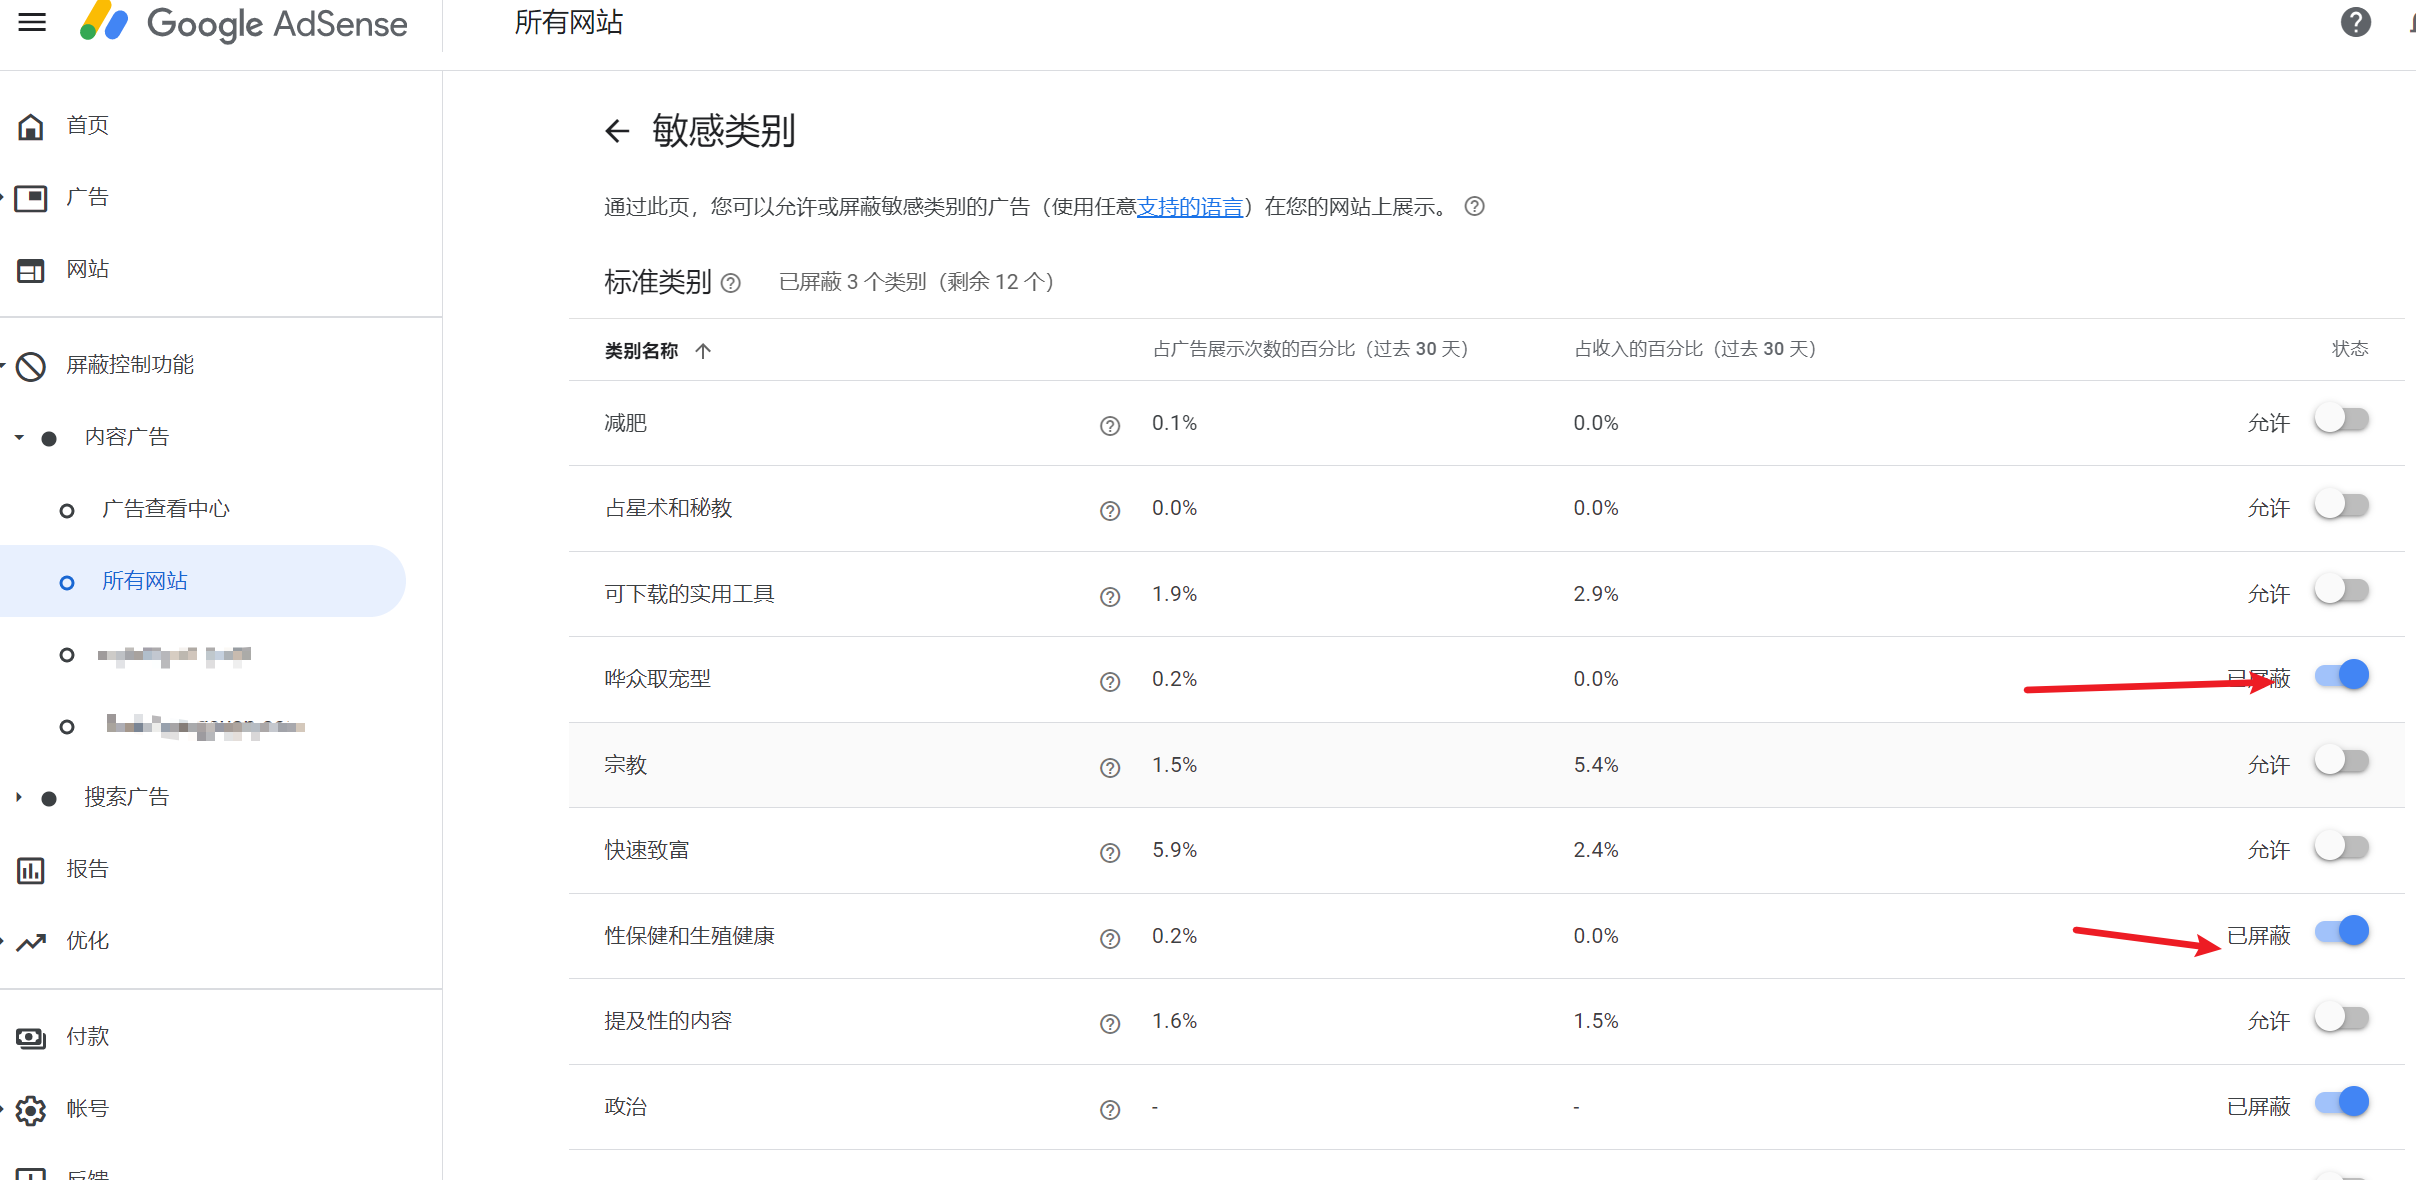Open the 首页 home icon
The width and height of the screenshot is (2416, 1180).
point(31,126)
